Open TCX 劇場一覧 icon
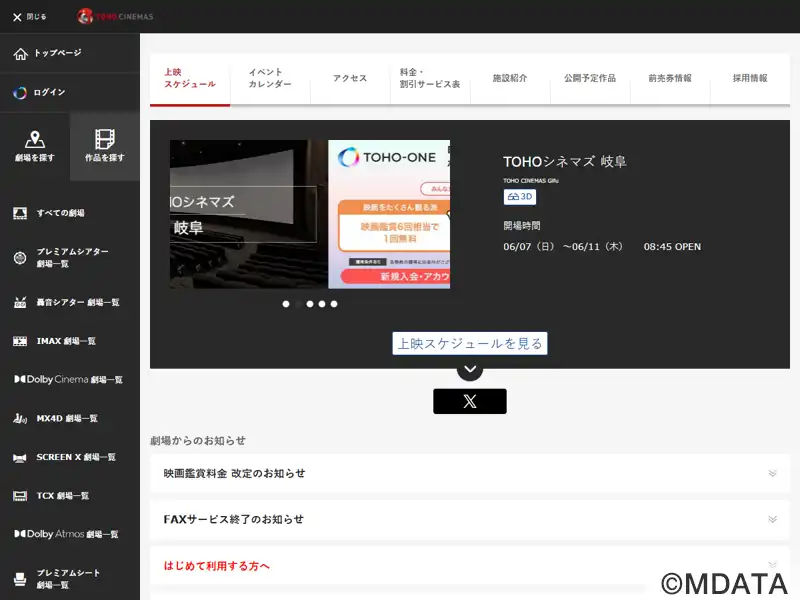Image resolution: width=800 pixels, height=600 pixels. 20,496
